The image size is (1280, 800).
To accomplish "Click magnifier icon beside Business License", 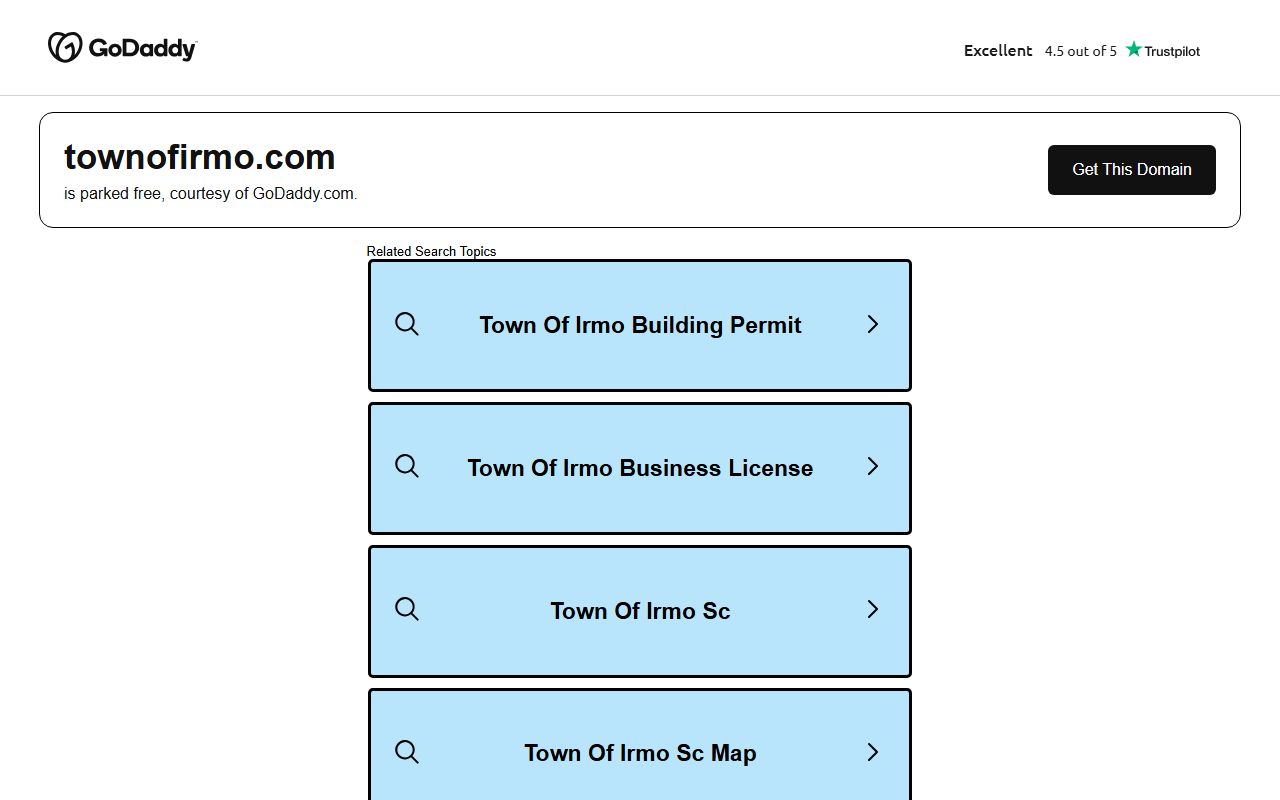I will [407, 466].
